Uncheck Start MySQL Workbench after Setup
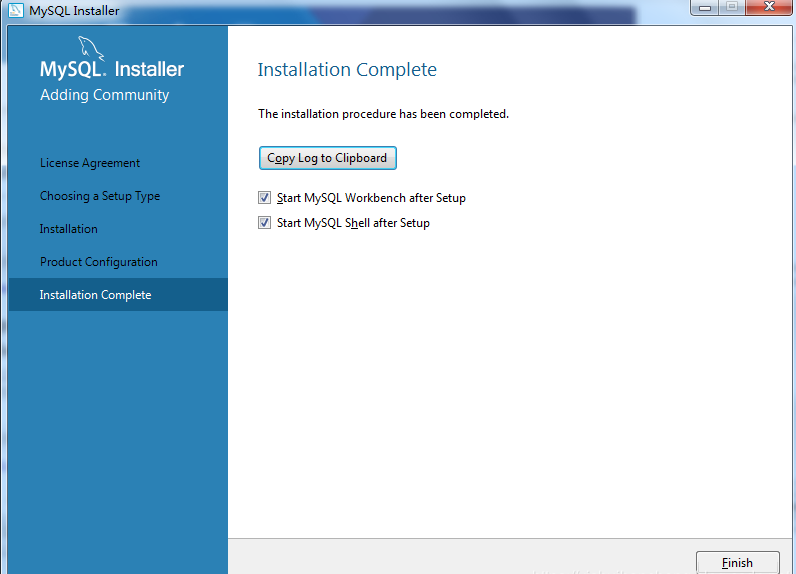Image resolution: width=796 pixels, height=574 pixels. (264, 197)
